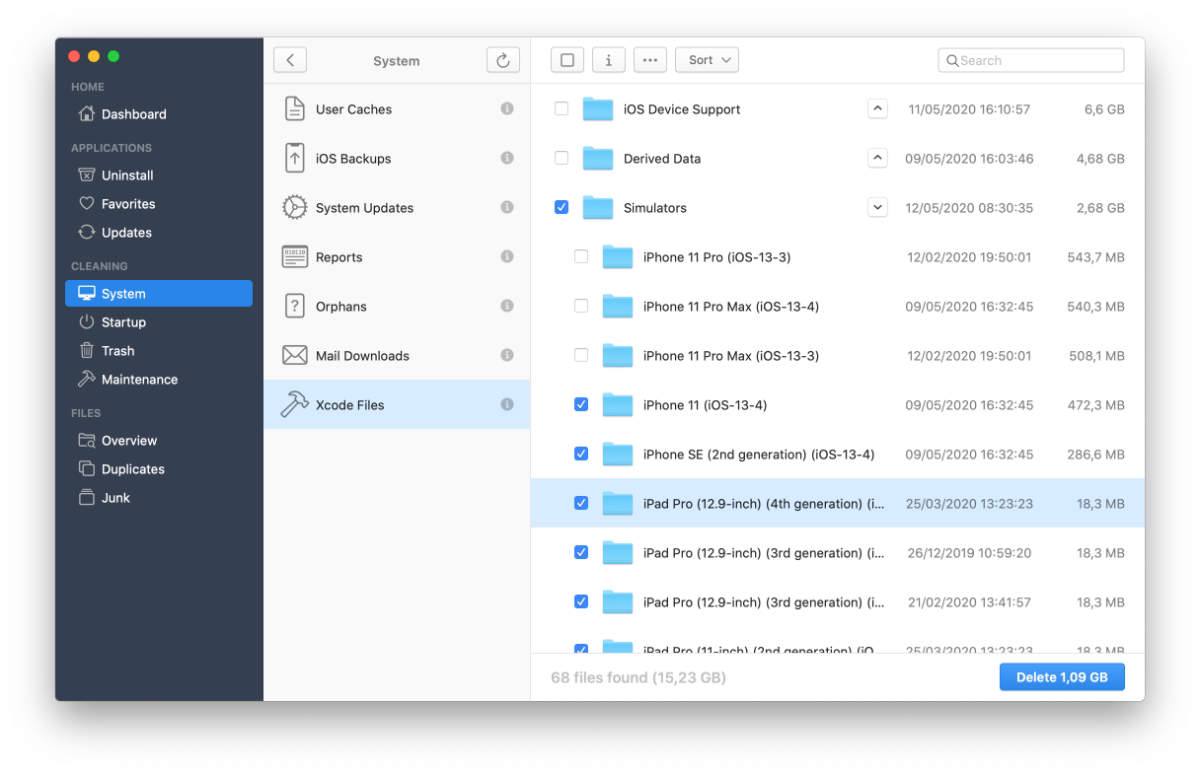The height and width of the screenshot is (774, 1200).
Task: Click the info button in the toolbar
Action: tap(609, 60)
